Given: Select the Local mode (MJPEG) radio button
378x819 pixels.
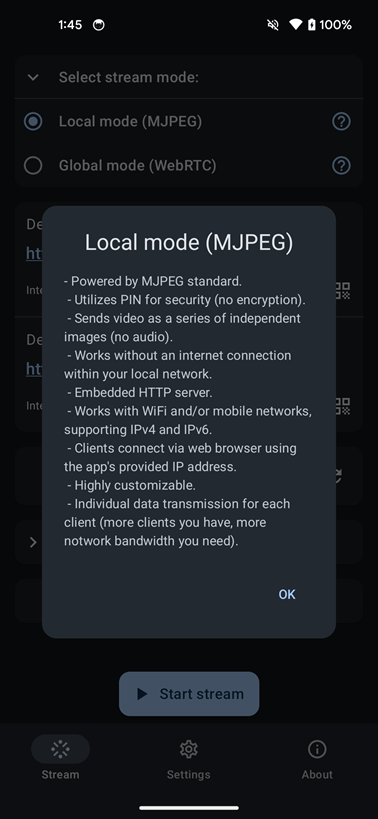Looking at the screenshot, I should pyautogui.click(x=33, y=122).
